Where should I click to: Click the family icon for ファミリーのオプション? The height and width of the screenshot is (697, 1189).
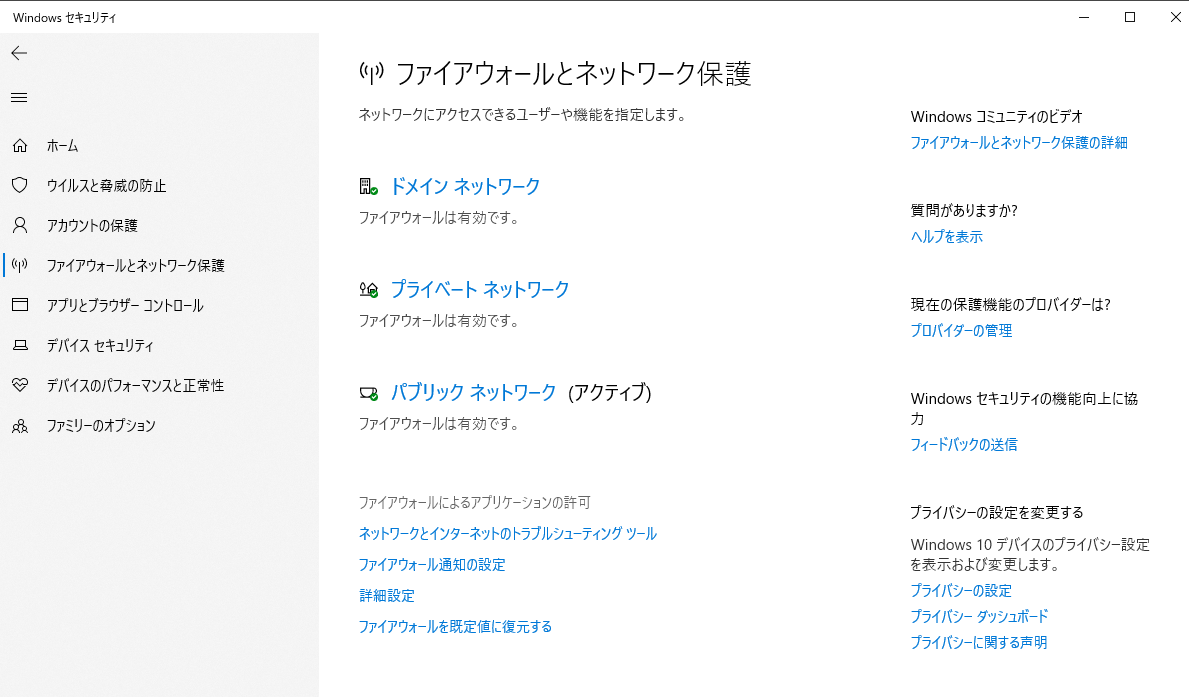[20, 425]
